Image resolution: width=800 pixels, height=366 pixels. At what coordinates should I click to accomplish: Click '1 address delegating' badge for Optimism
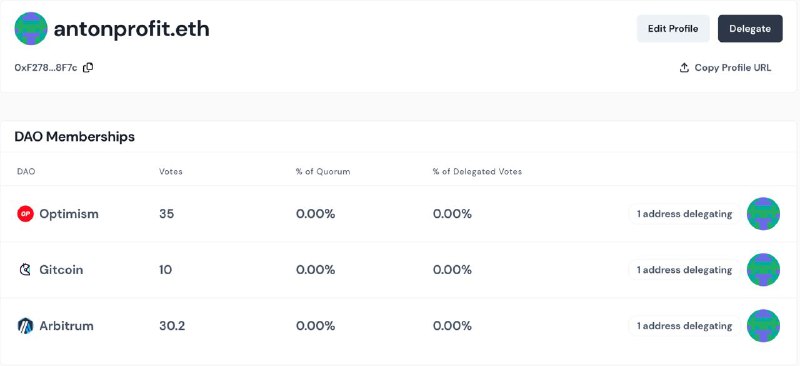684,214
